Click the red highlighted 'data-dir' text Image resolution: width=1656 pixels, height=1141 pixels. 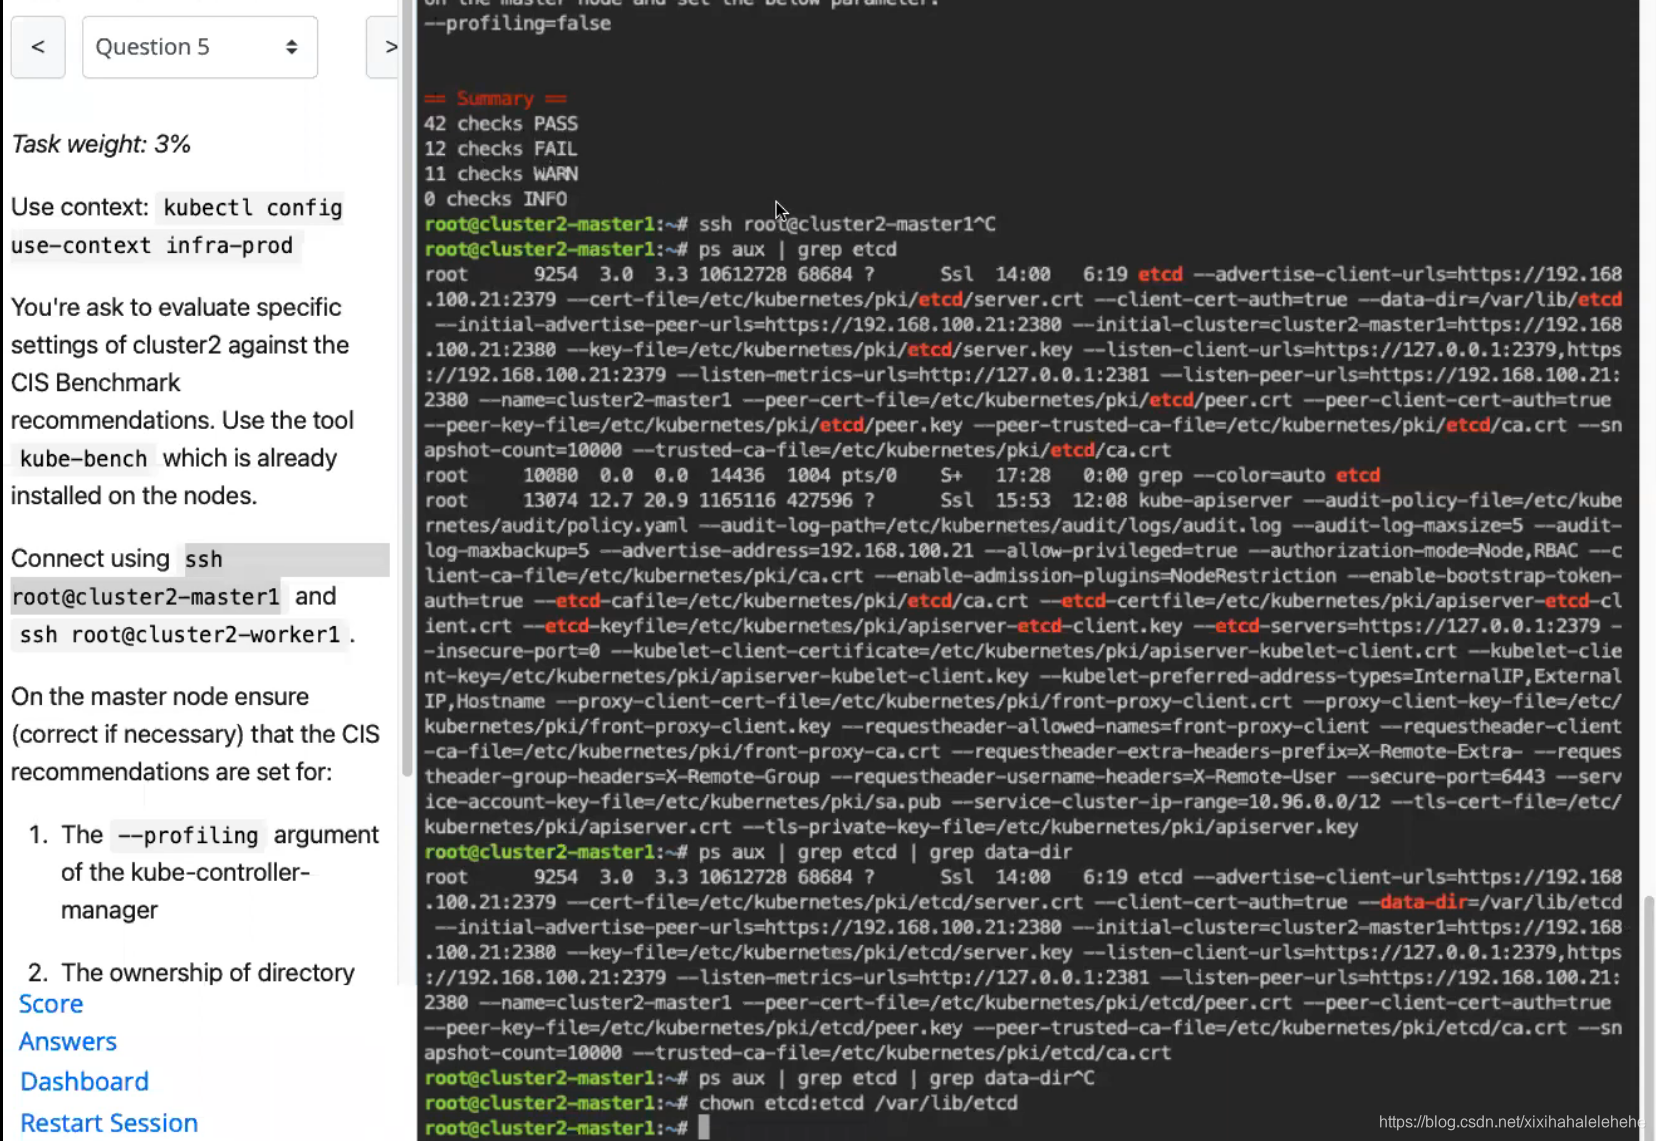click(1423, 902)
